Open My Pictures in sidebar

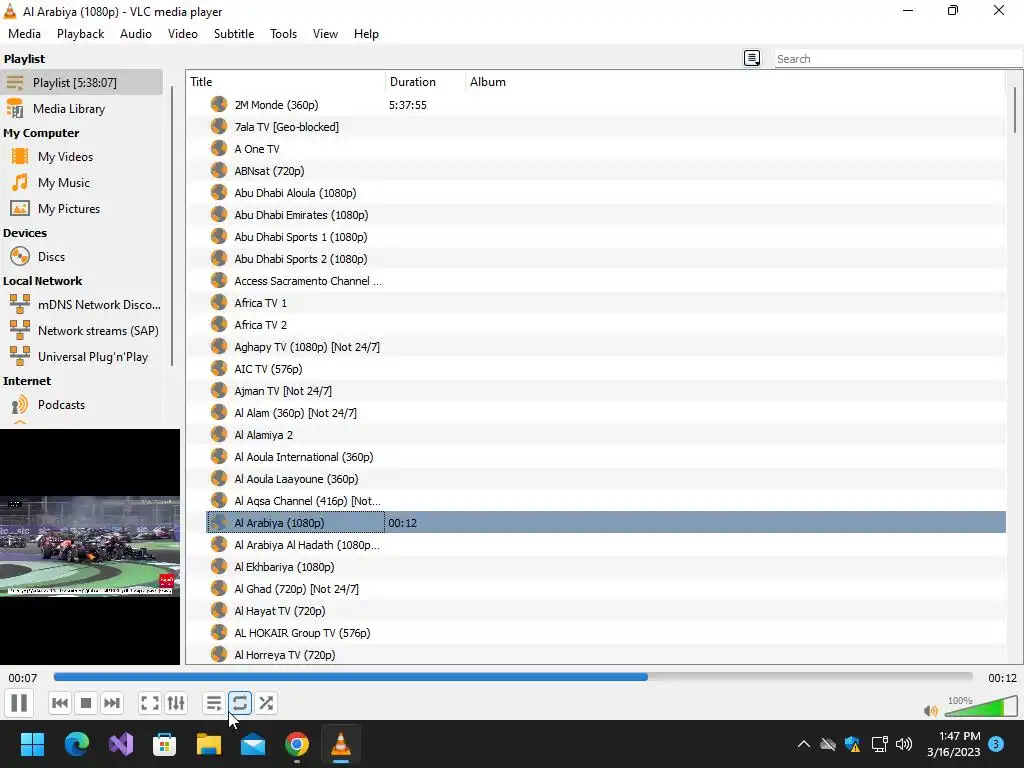coord(81,209)
